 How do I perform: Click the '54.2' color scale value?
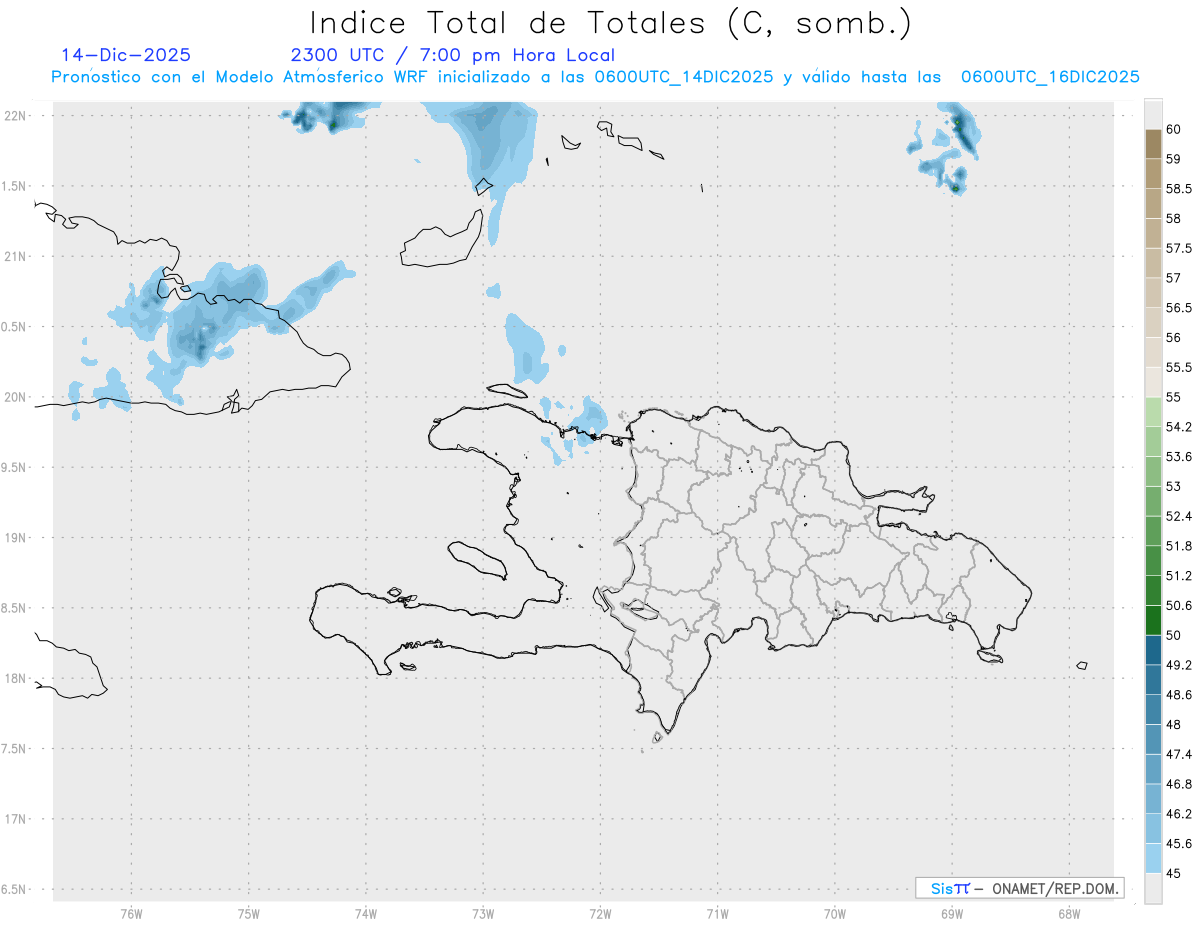1179,427
